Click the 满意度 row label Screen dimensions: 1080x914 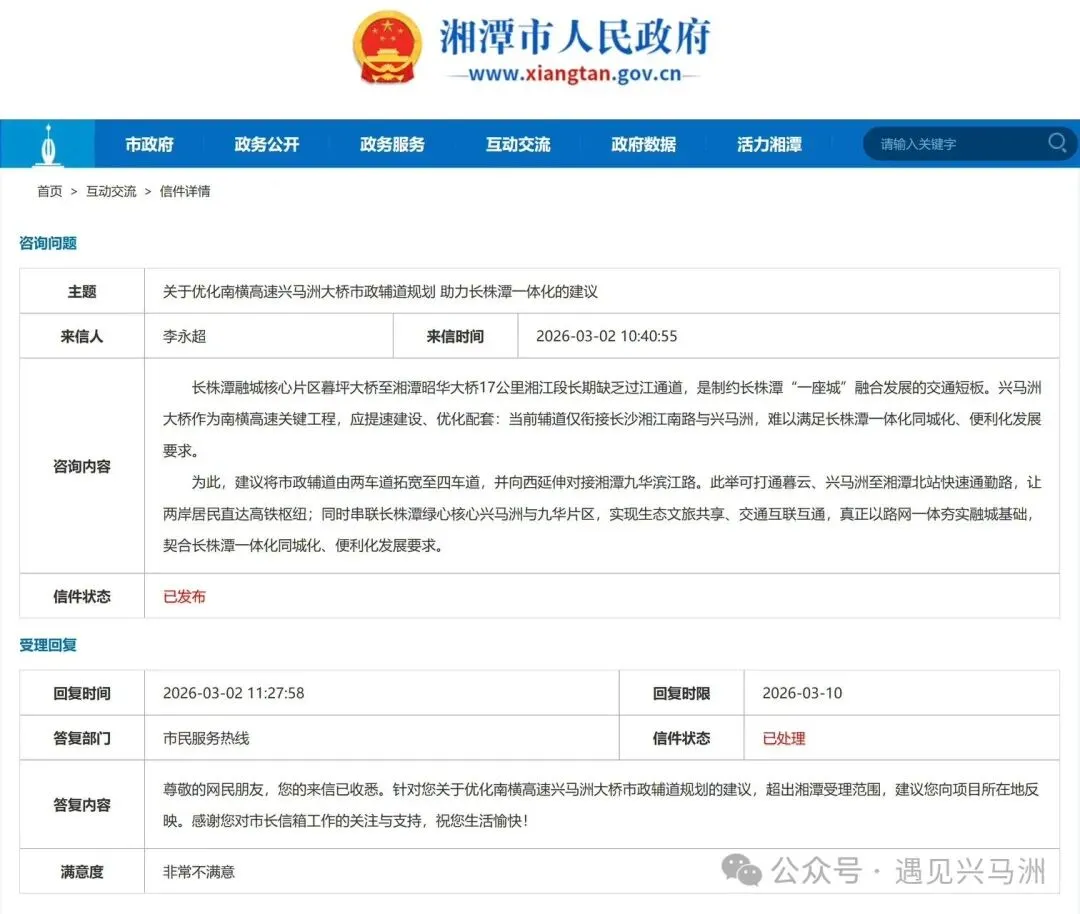82,872
